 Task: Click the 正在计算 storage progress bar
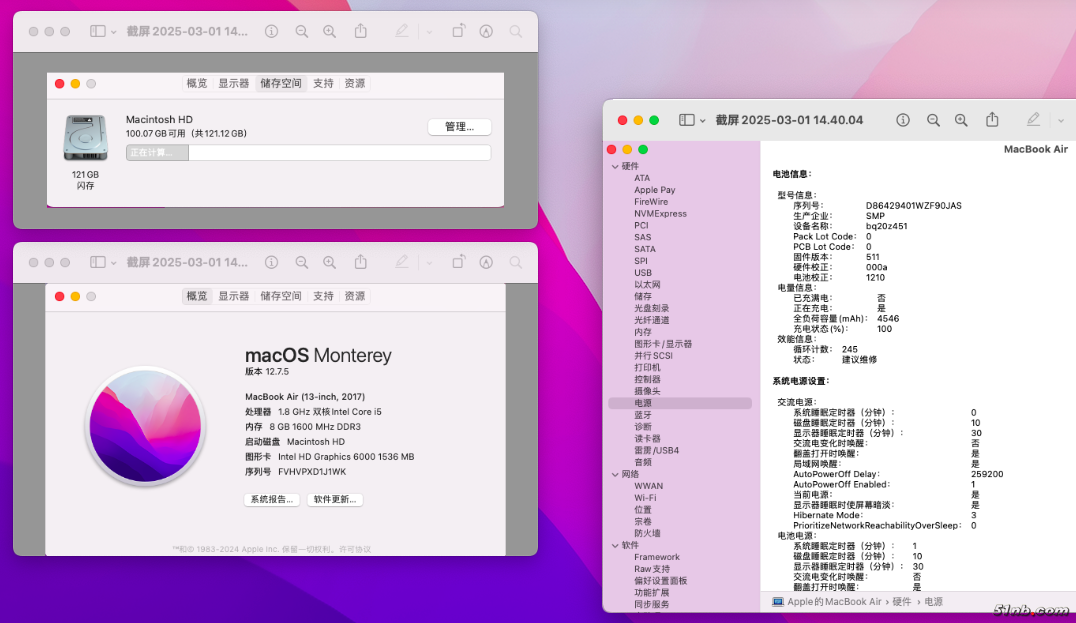coord(308,153)
